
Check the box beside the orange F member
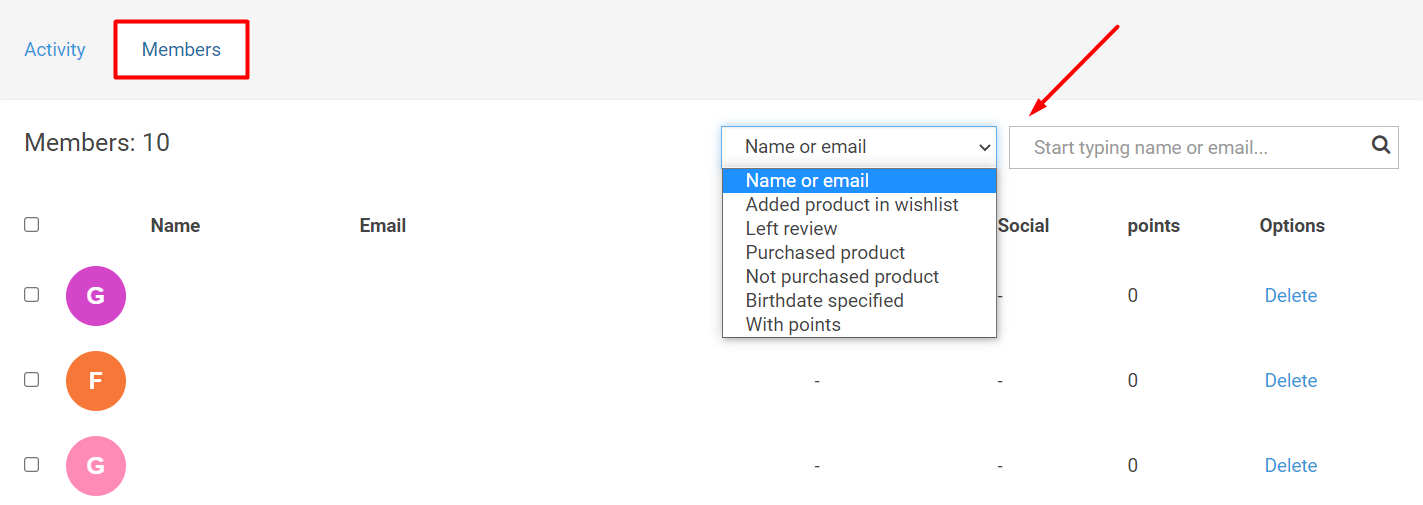point(31,379)
